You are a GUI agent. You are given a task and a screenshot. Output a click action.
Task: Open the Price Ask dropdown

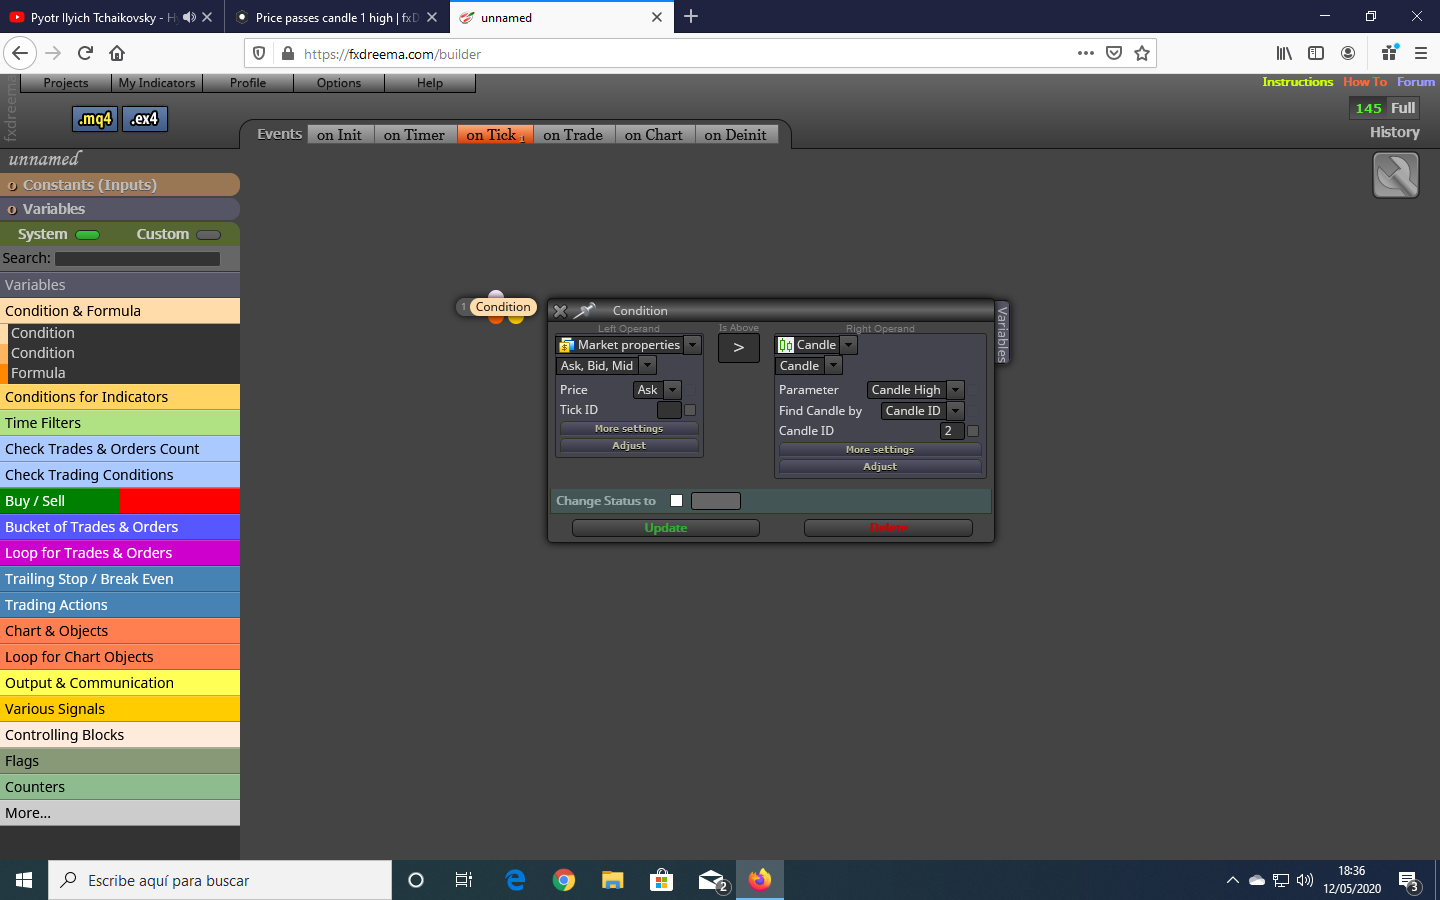(672, 390)
